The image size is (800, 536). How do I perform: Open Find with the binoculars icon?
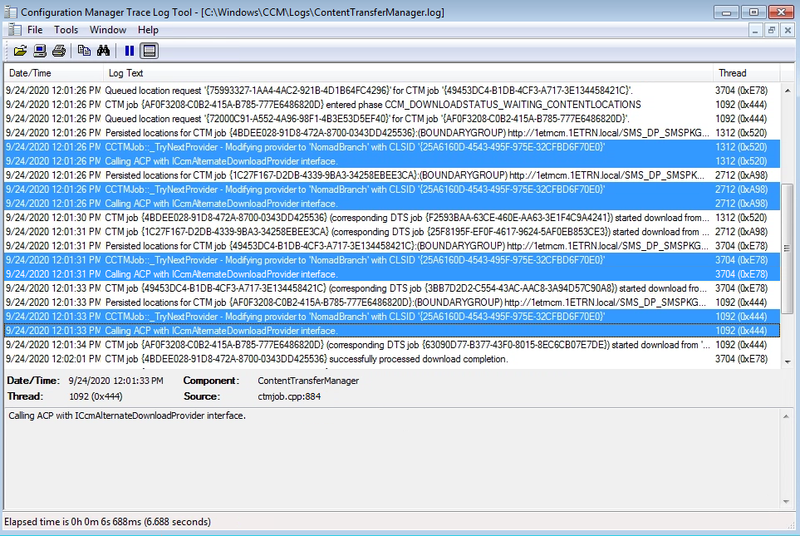pyautogui.click(x=104, y=51)
